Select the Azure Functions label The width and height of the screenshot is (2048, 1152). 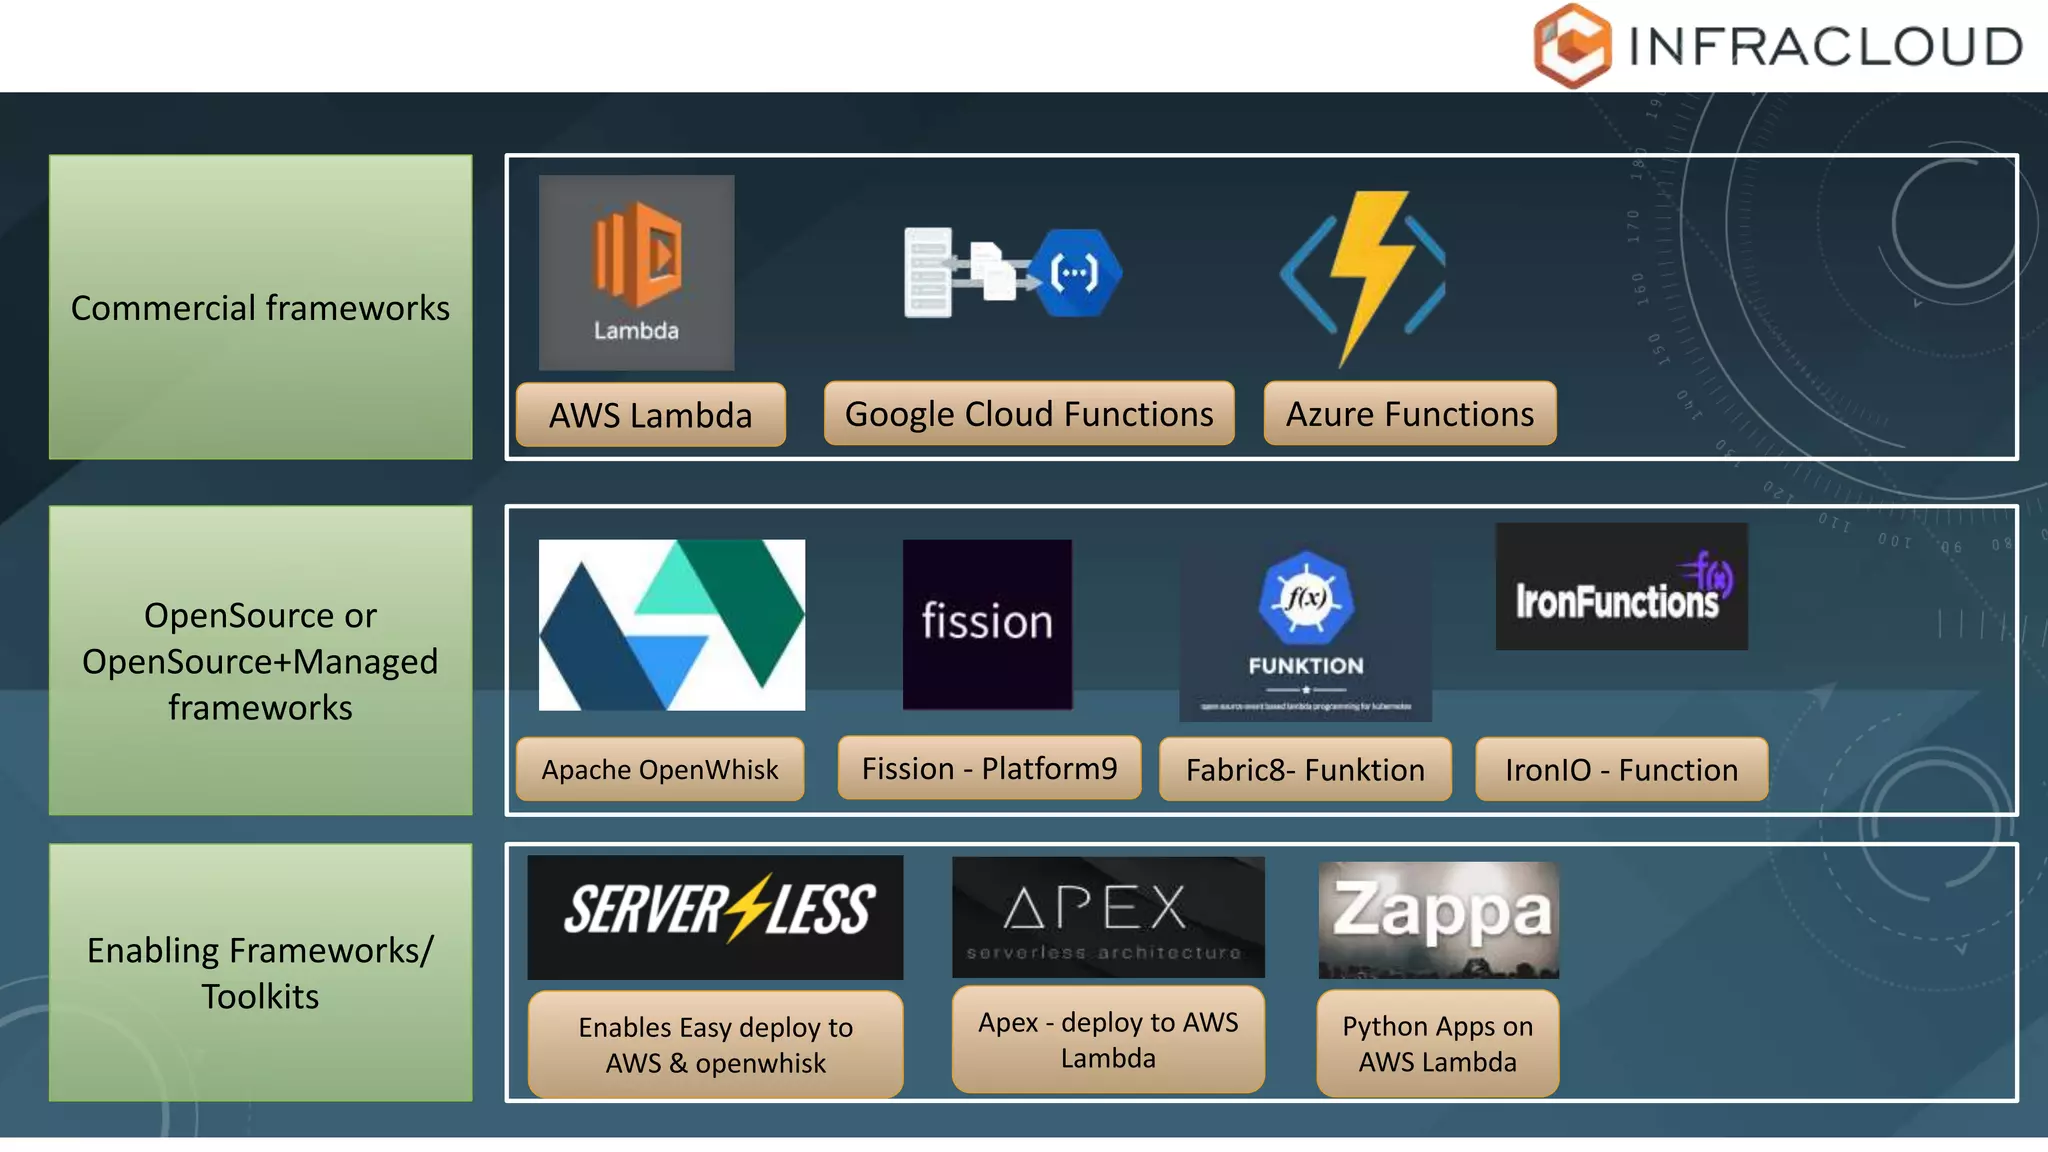pyautogui.click(x=1409, y=414)
